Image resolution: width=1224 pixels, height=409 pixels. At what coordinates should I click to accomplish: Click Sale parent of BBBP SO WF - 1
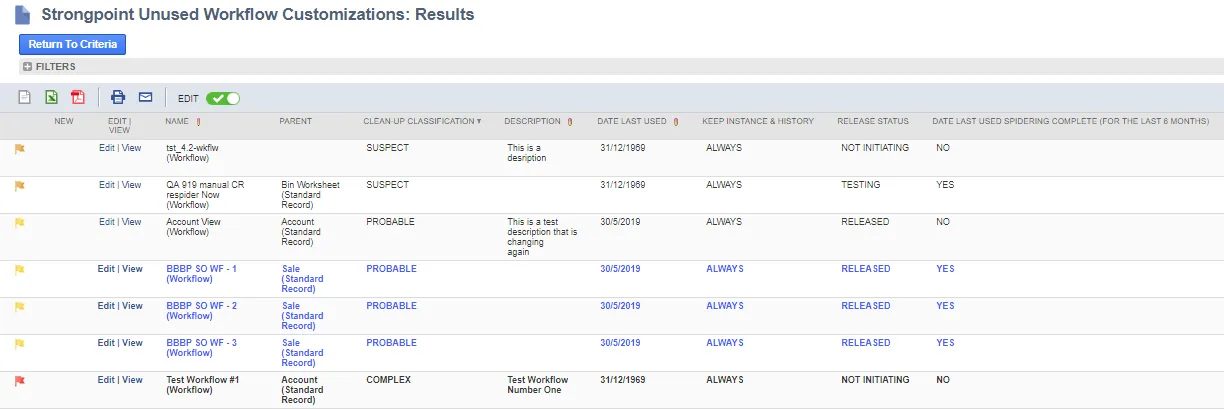[x=302, y=279]
